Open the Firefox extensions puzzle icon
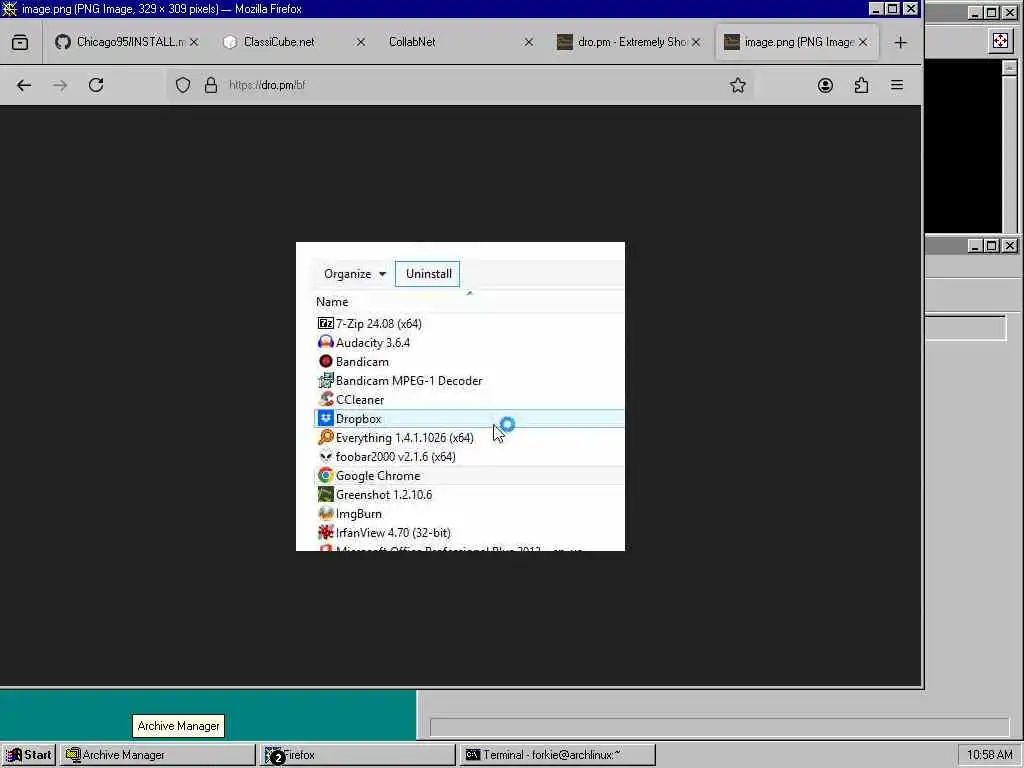 click(x=861, y=85)
